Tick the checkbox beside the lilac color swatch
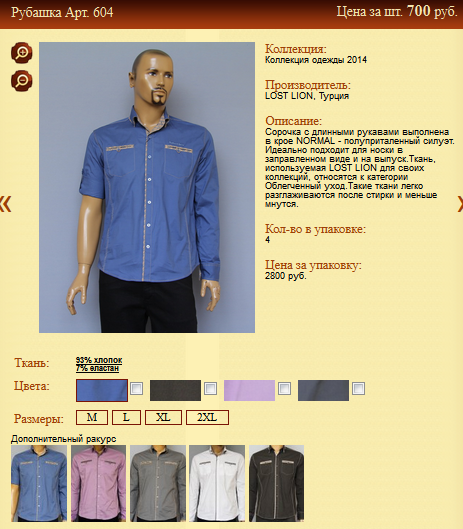Viewport: 463px width, 529px height. tap(284, 389)
